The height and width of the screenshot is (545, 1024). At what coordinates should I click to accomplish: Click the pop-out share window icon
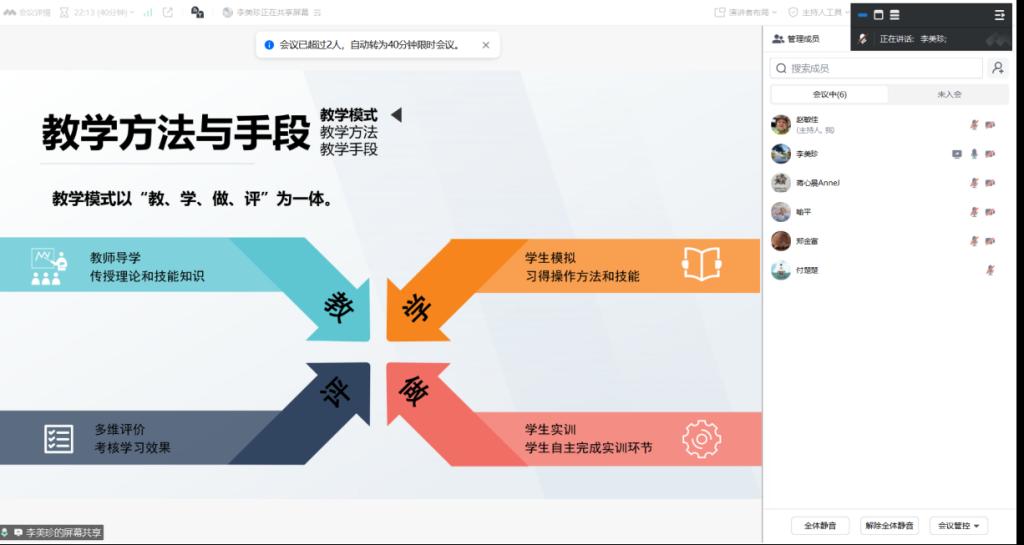(x=168, y=12)
